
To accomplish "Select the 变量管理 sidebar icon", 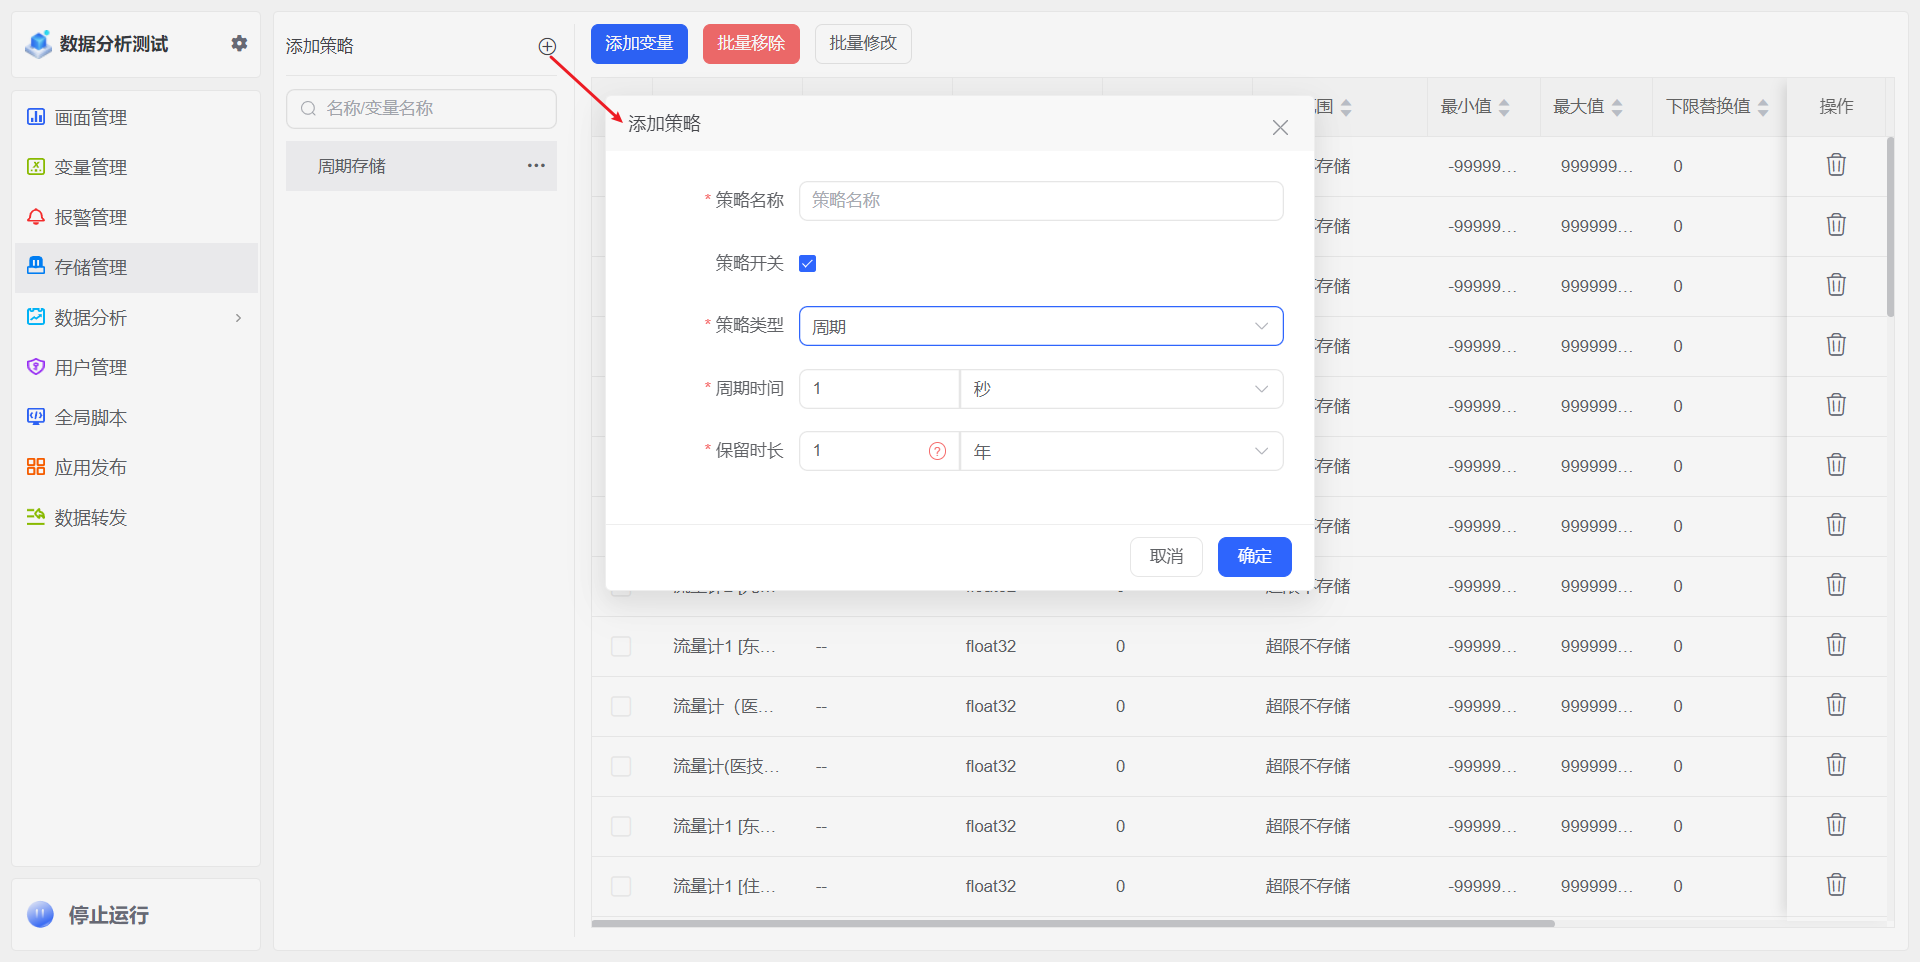I will tap(35, 167).
